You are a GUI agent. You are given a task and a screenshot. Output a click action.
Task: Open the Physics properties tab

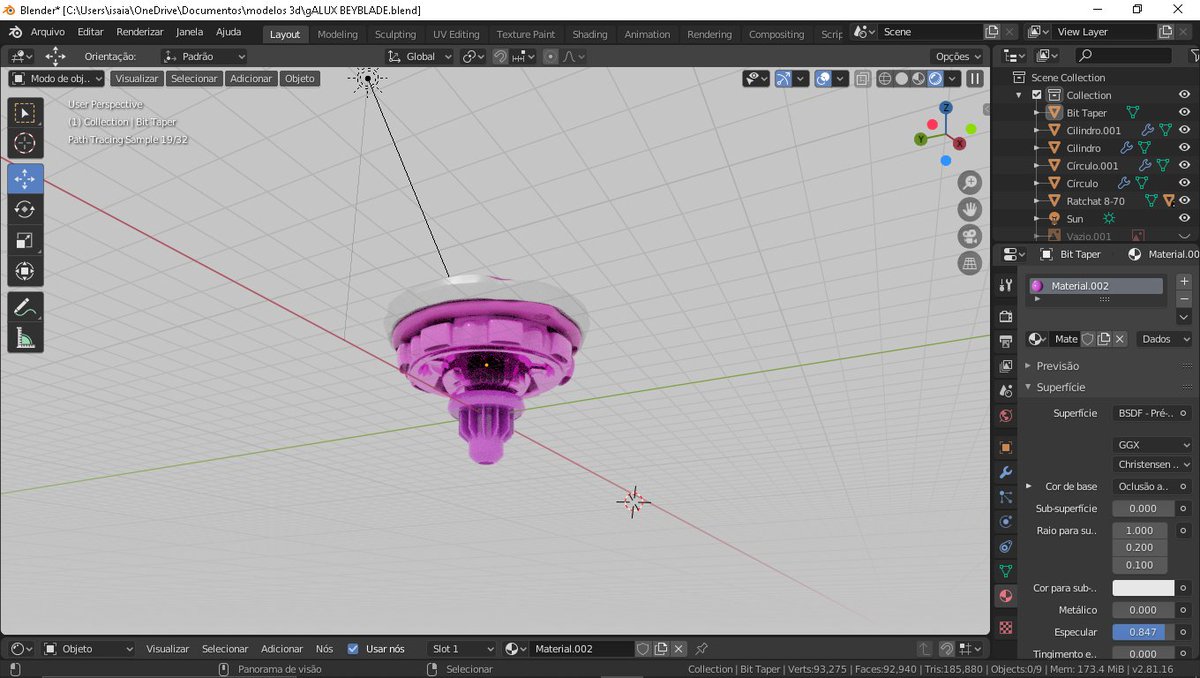1006,522
